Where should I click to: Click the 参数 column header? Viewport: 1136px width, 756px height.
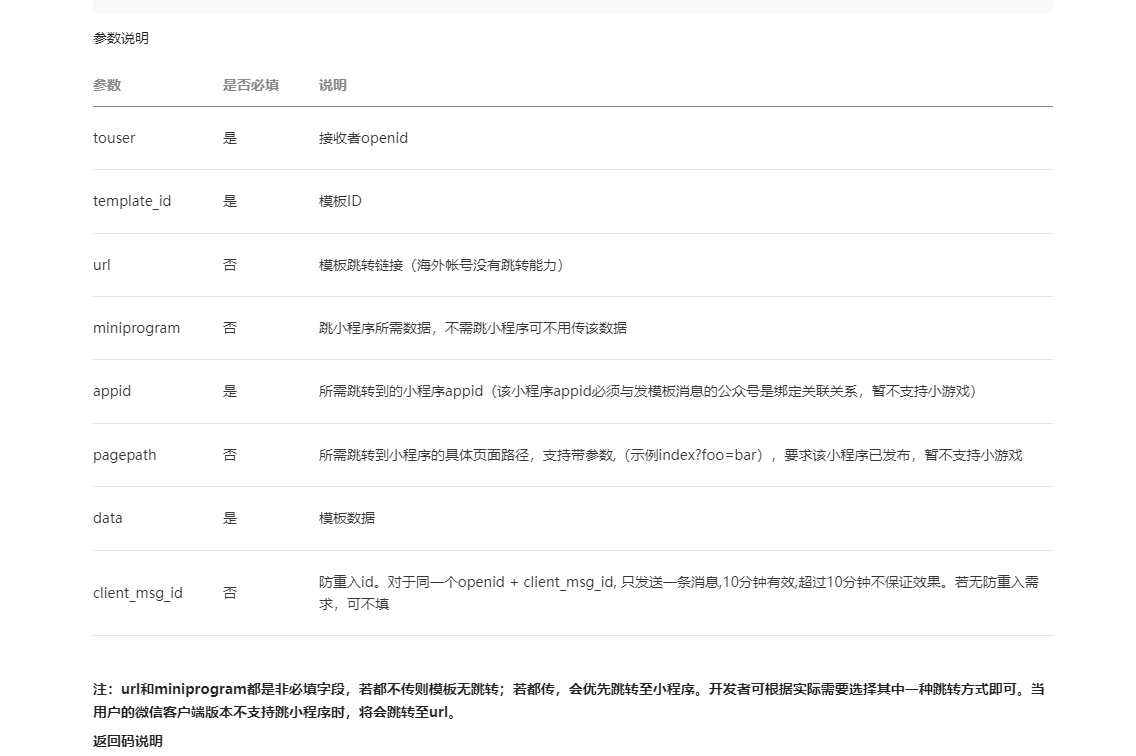pos(107,85)
